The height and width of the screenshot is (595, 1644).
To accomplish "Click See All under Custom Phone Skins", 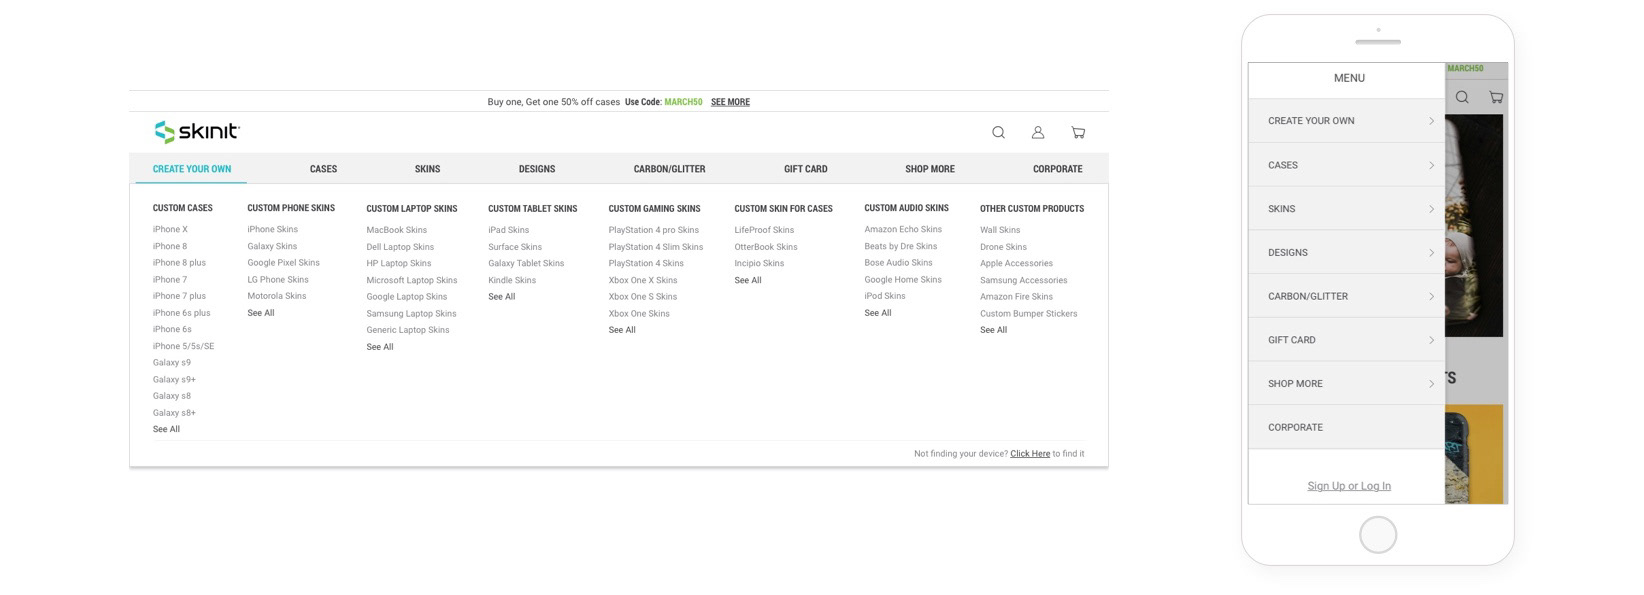I will click(x=261, y=313).
